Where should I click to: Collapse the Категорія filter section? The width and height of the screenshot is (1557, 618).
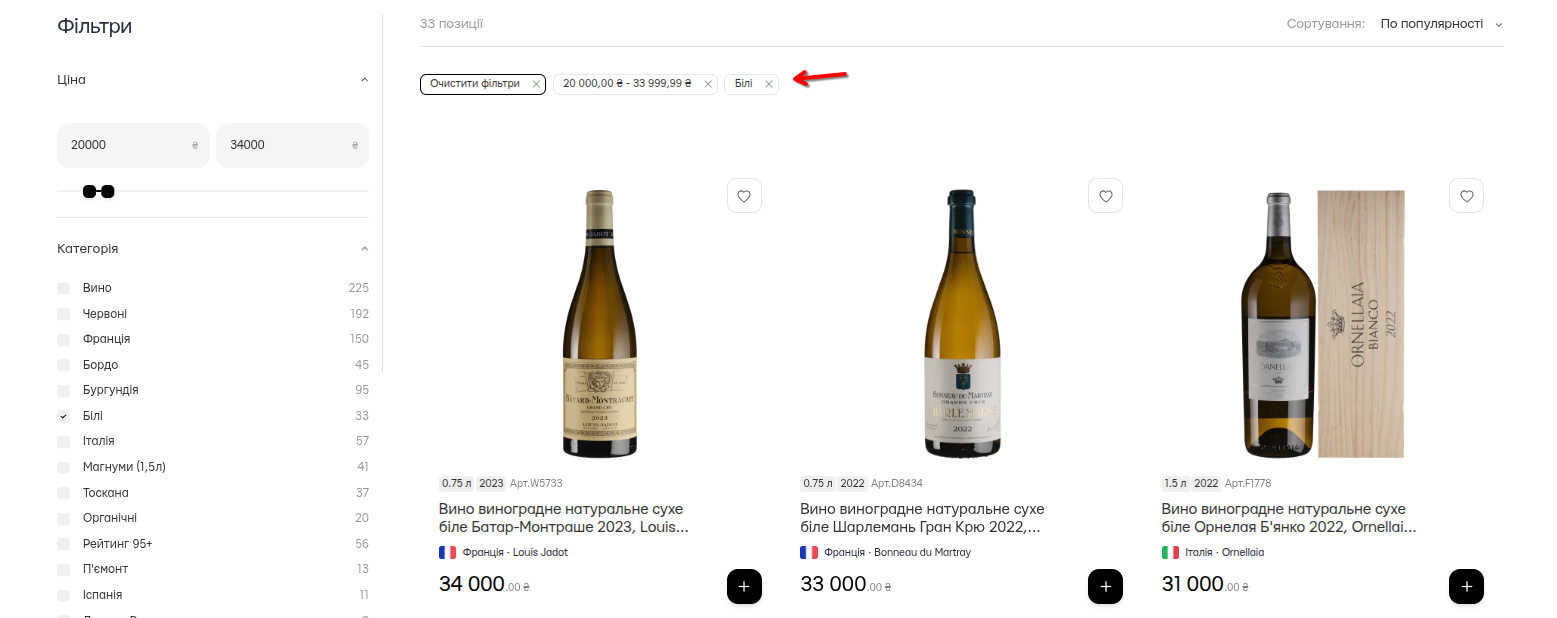pyautogui.click(x=364, y=249)
